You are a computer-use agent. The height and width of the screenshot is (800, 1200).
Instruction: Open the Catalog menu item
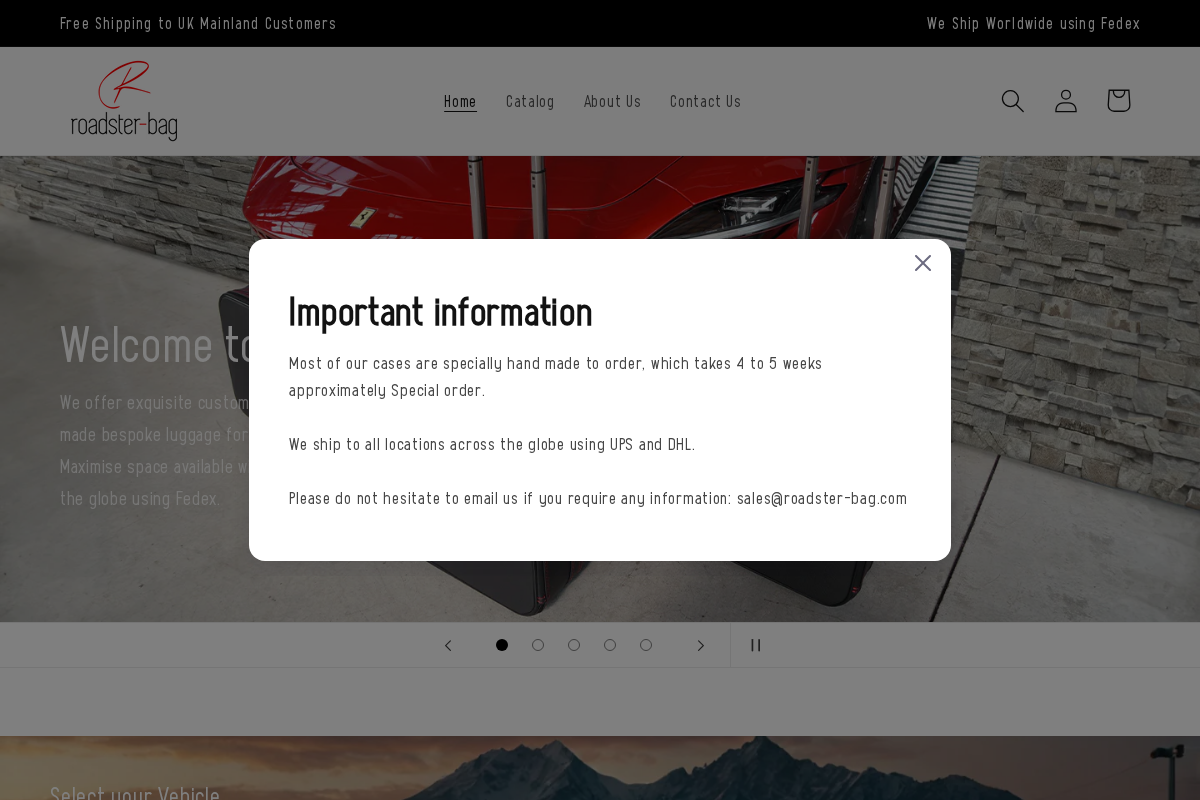[x=530, y=101]
